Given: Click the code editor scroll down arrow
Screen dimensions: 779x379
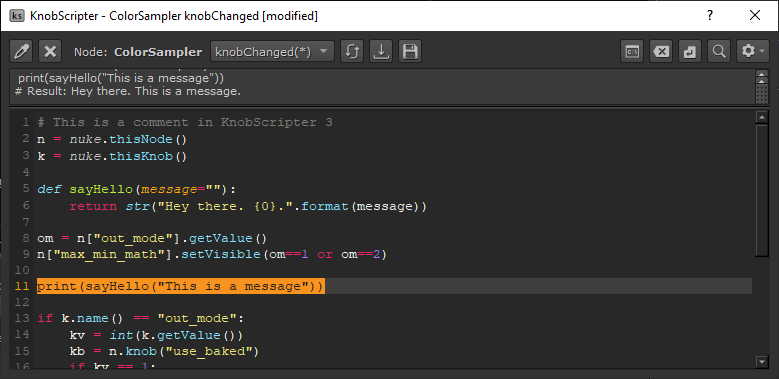Looking at the screenshot, I should click(762, 362).
